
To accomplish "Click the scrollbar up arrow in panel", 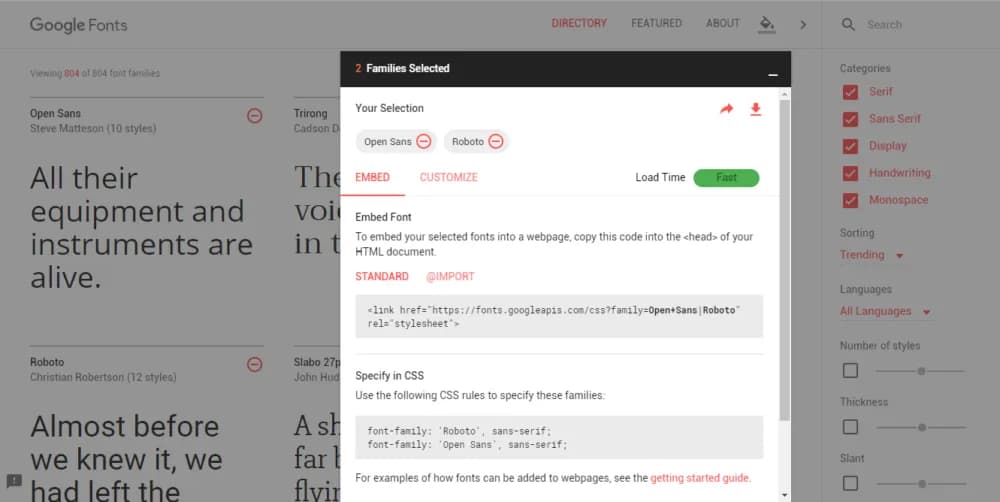I will click(784, 94).
